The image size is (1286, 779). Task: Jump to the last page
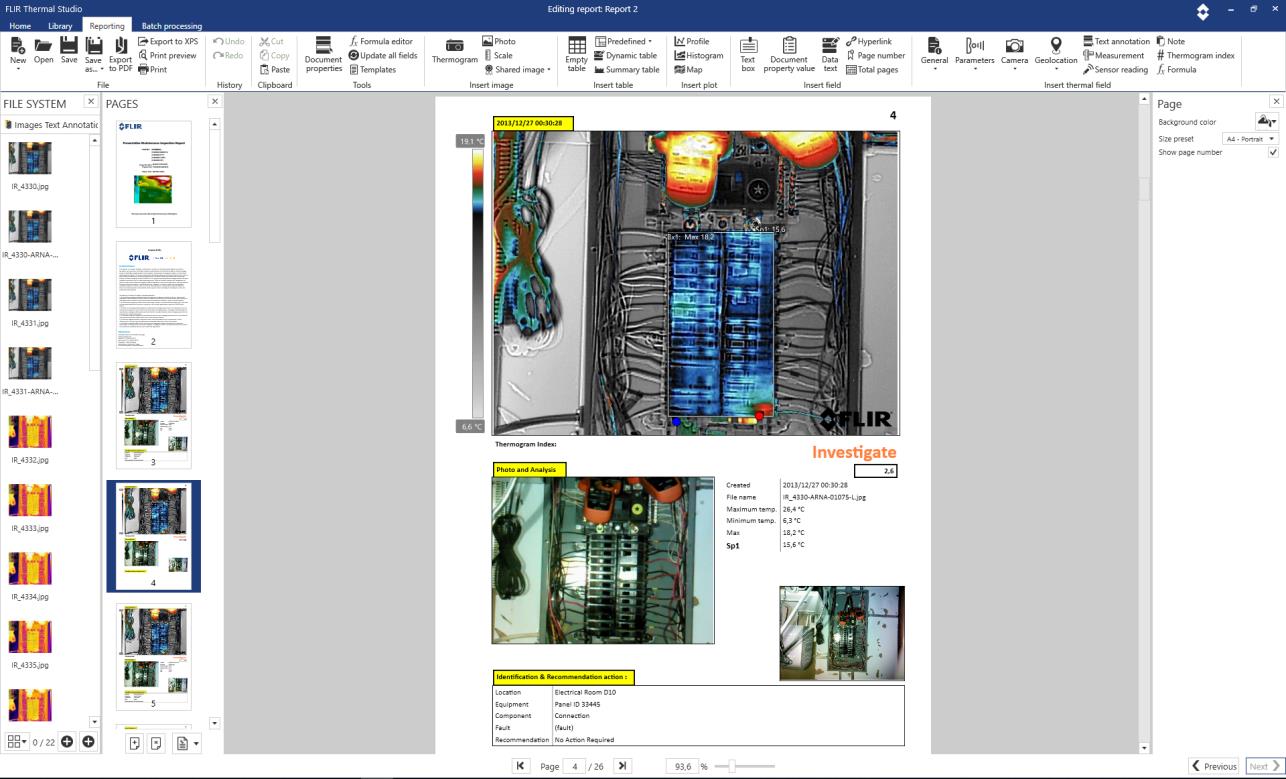(622, 766)
